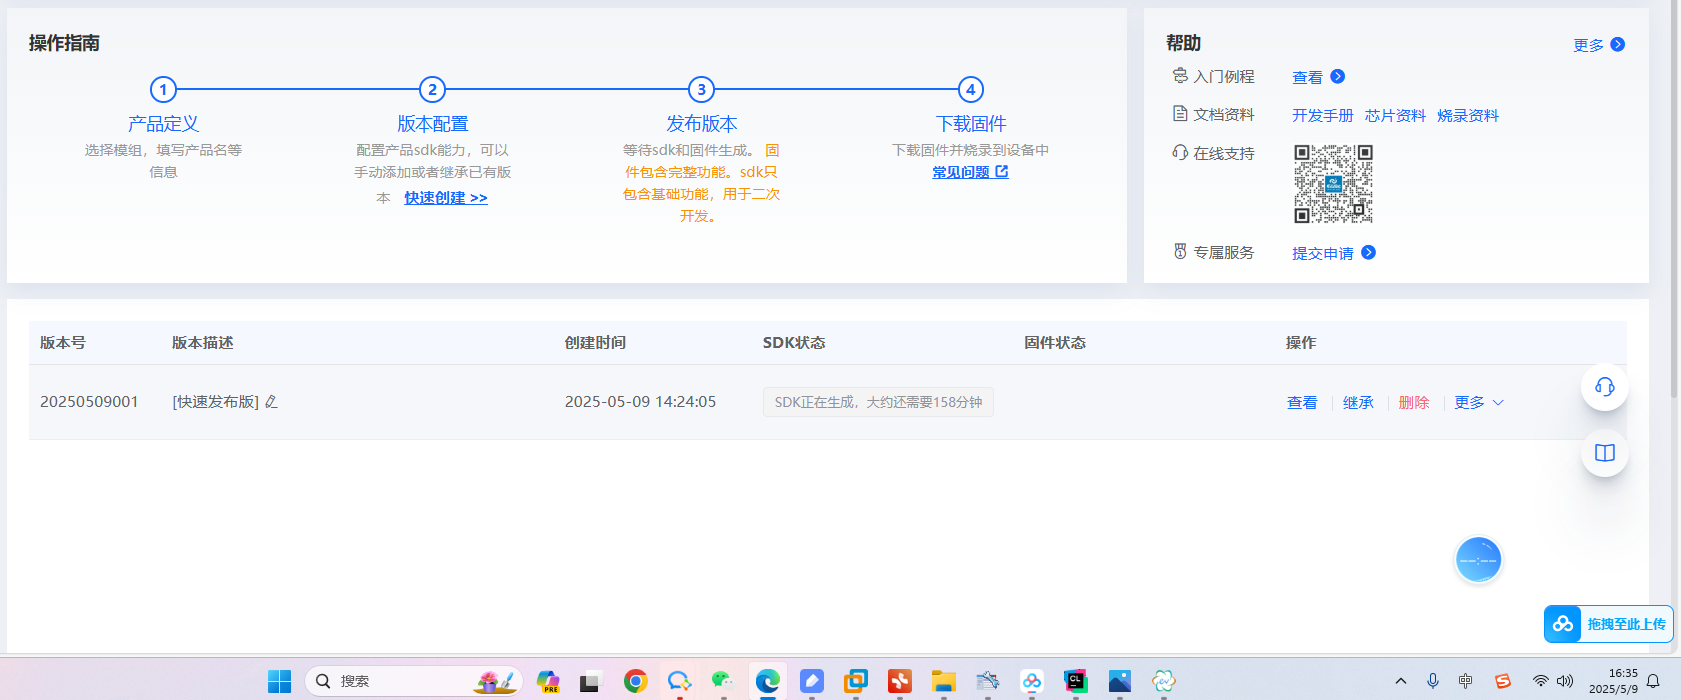Click version number 20250509001
Image resolution: width=1681 pixels, height=700 pixels.
tap(89, 401)
